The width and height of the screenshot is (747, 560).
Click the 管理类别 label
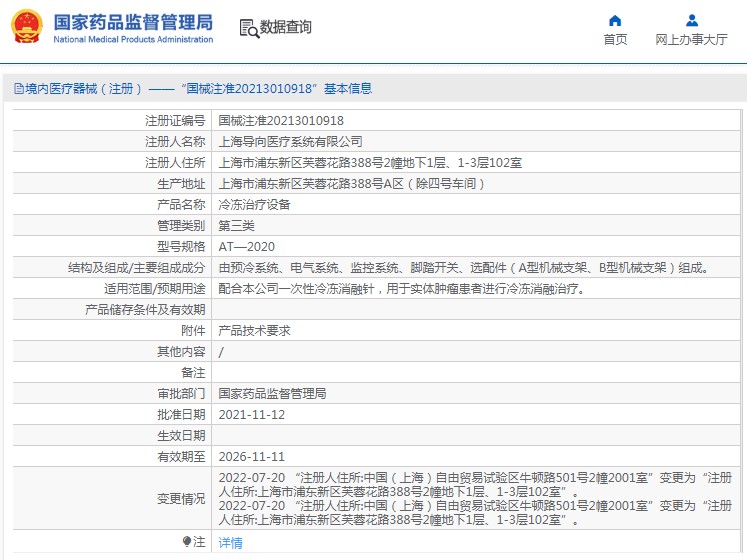(x=181, y=225)
